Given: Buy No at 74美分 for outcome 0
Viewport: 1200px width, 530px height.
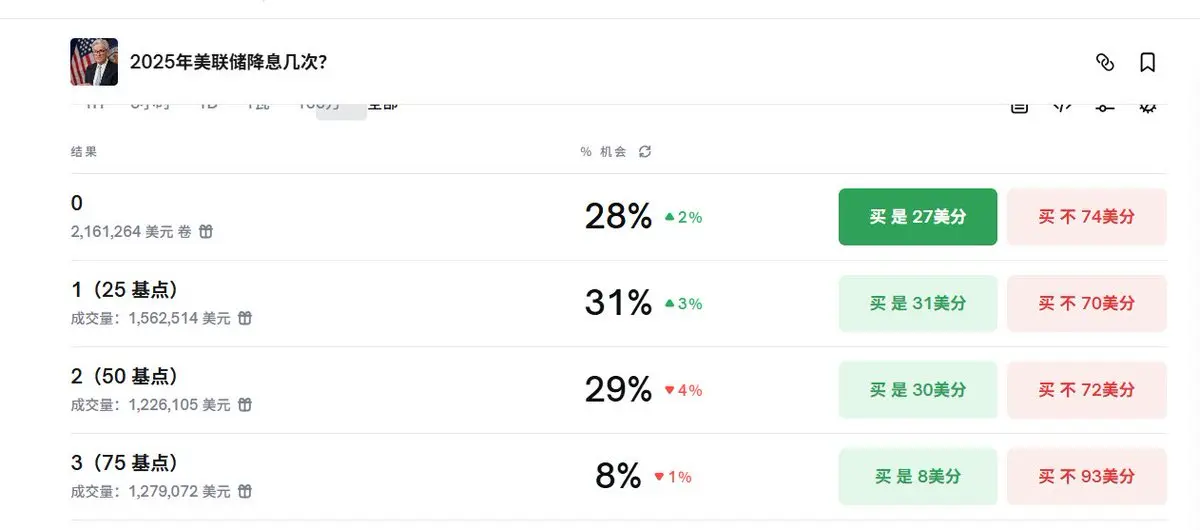Looking at the screenshot, I should tap(1087, 217).
